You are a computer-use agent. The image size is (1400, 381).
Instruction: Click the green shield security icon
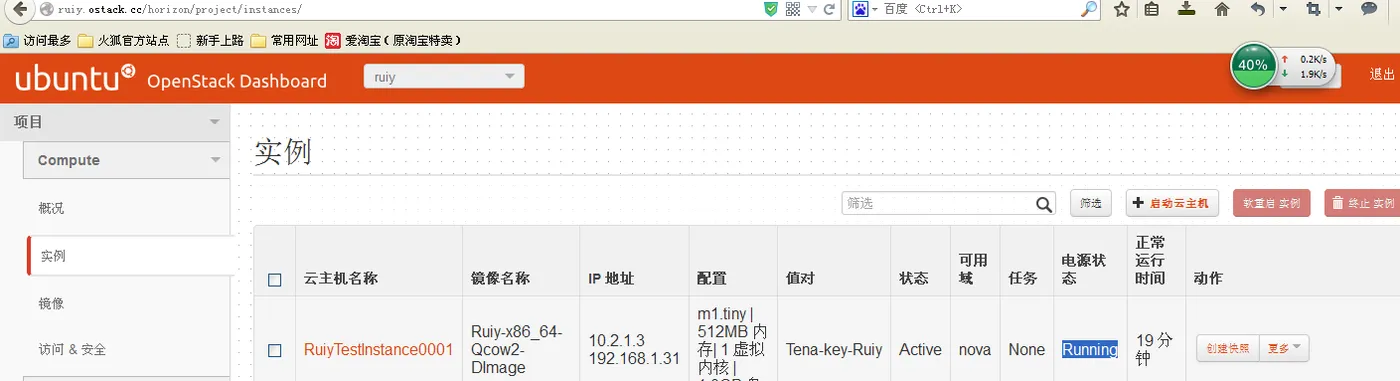coord(770,9)
